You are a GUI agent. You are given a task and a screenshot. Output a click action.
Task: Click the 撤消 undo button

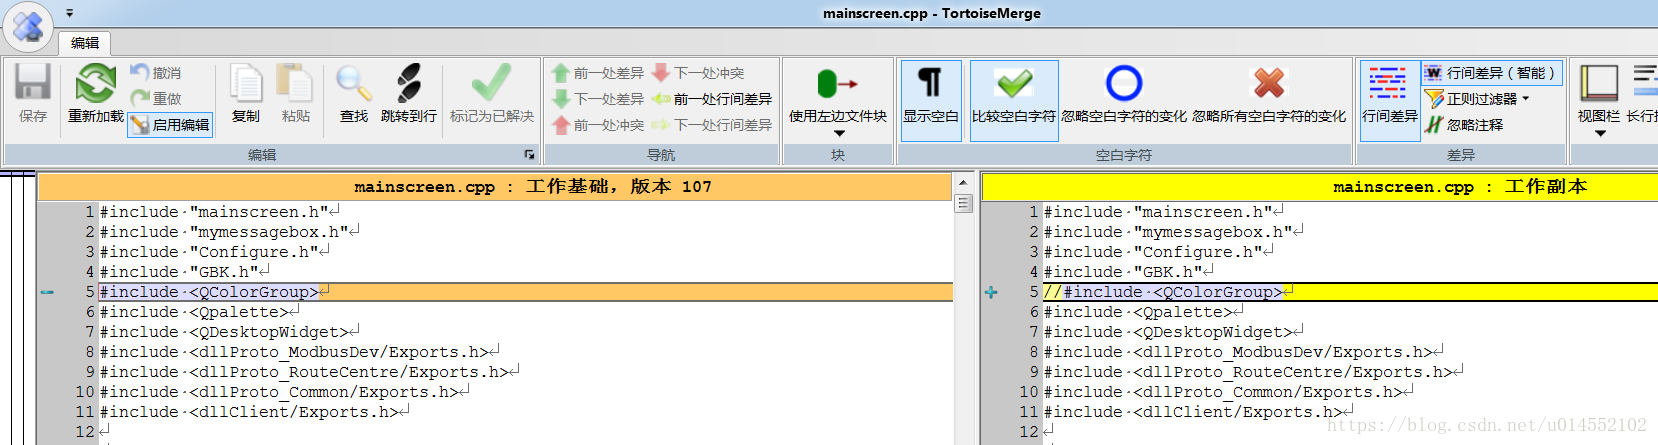tap(157, 73)
